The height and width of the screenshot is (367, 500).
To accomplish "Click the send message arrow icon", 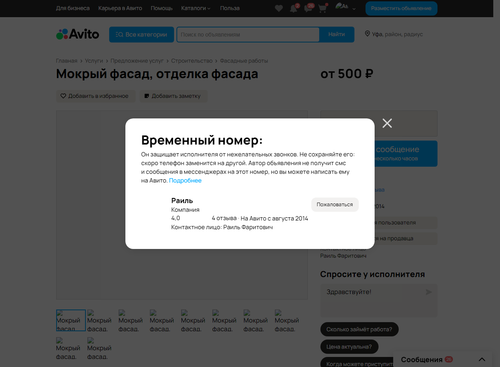I will coord(429,292).
